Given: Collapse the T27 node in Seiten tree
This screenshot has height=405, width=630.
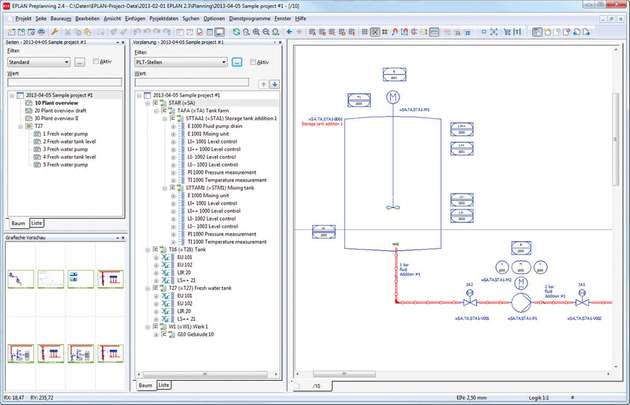Looking at the screenshot, I should (20, 126).
